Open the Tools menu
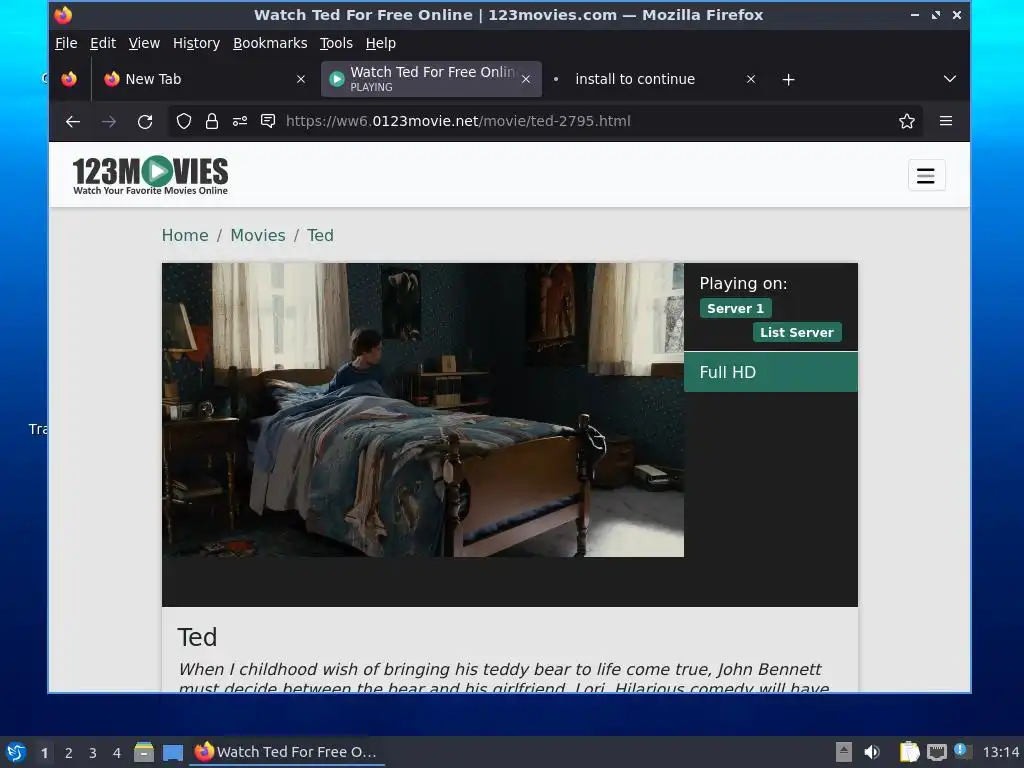 pos(336,43)
